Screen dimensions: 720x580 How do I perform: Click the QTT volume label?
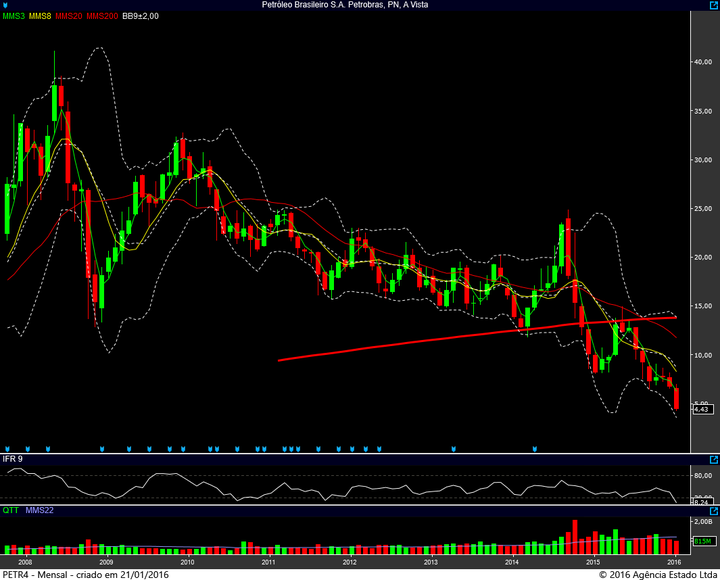(11, 510)
